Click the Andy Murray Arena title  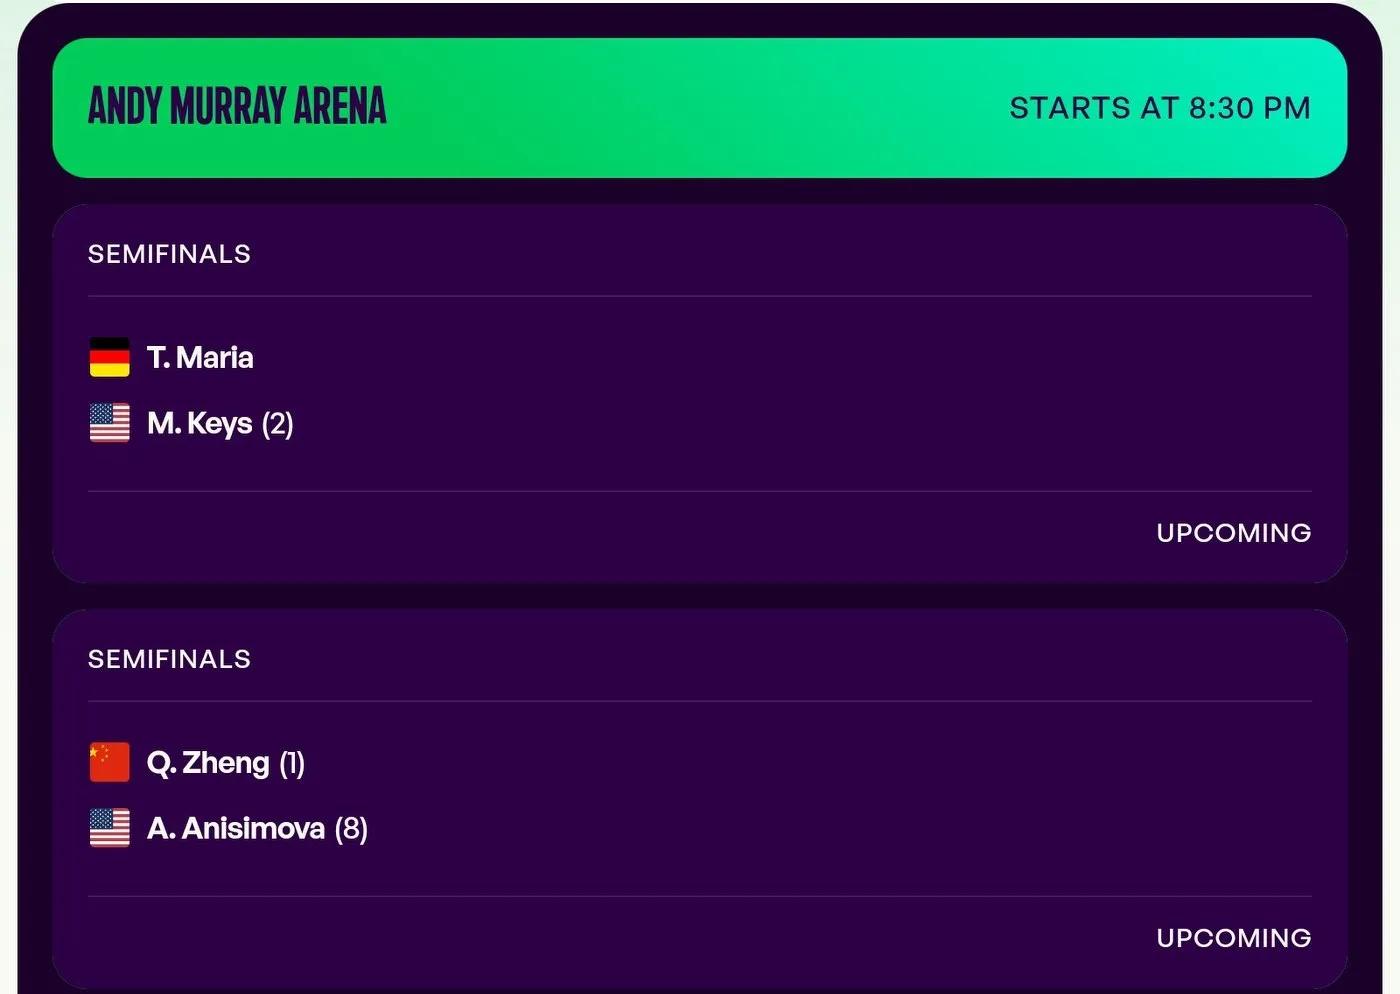(x=237, y=106)
